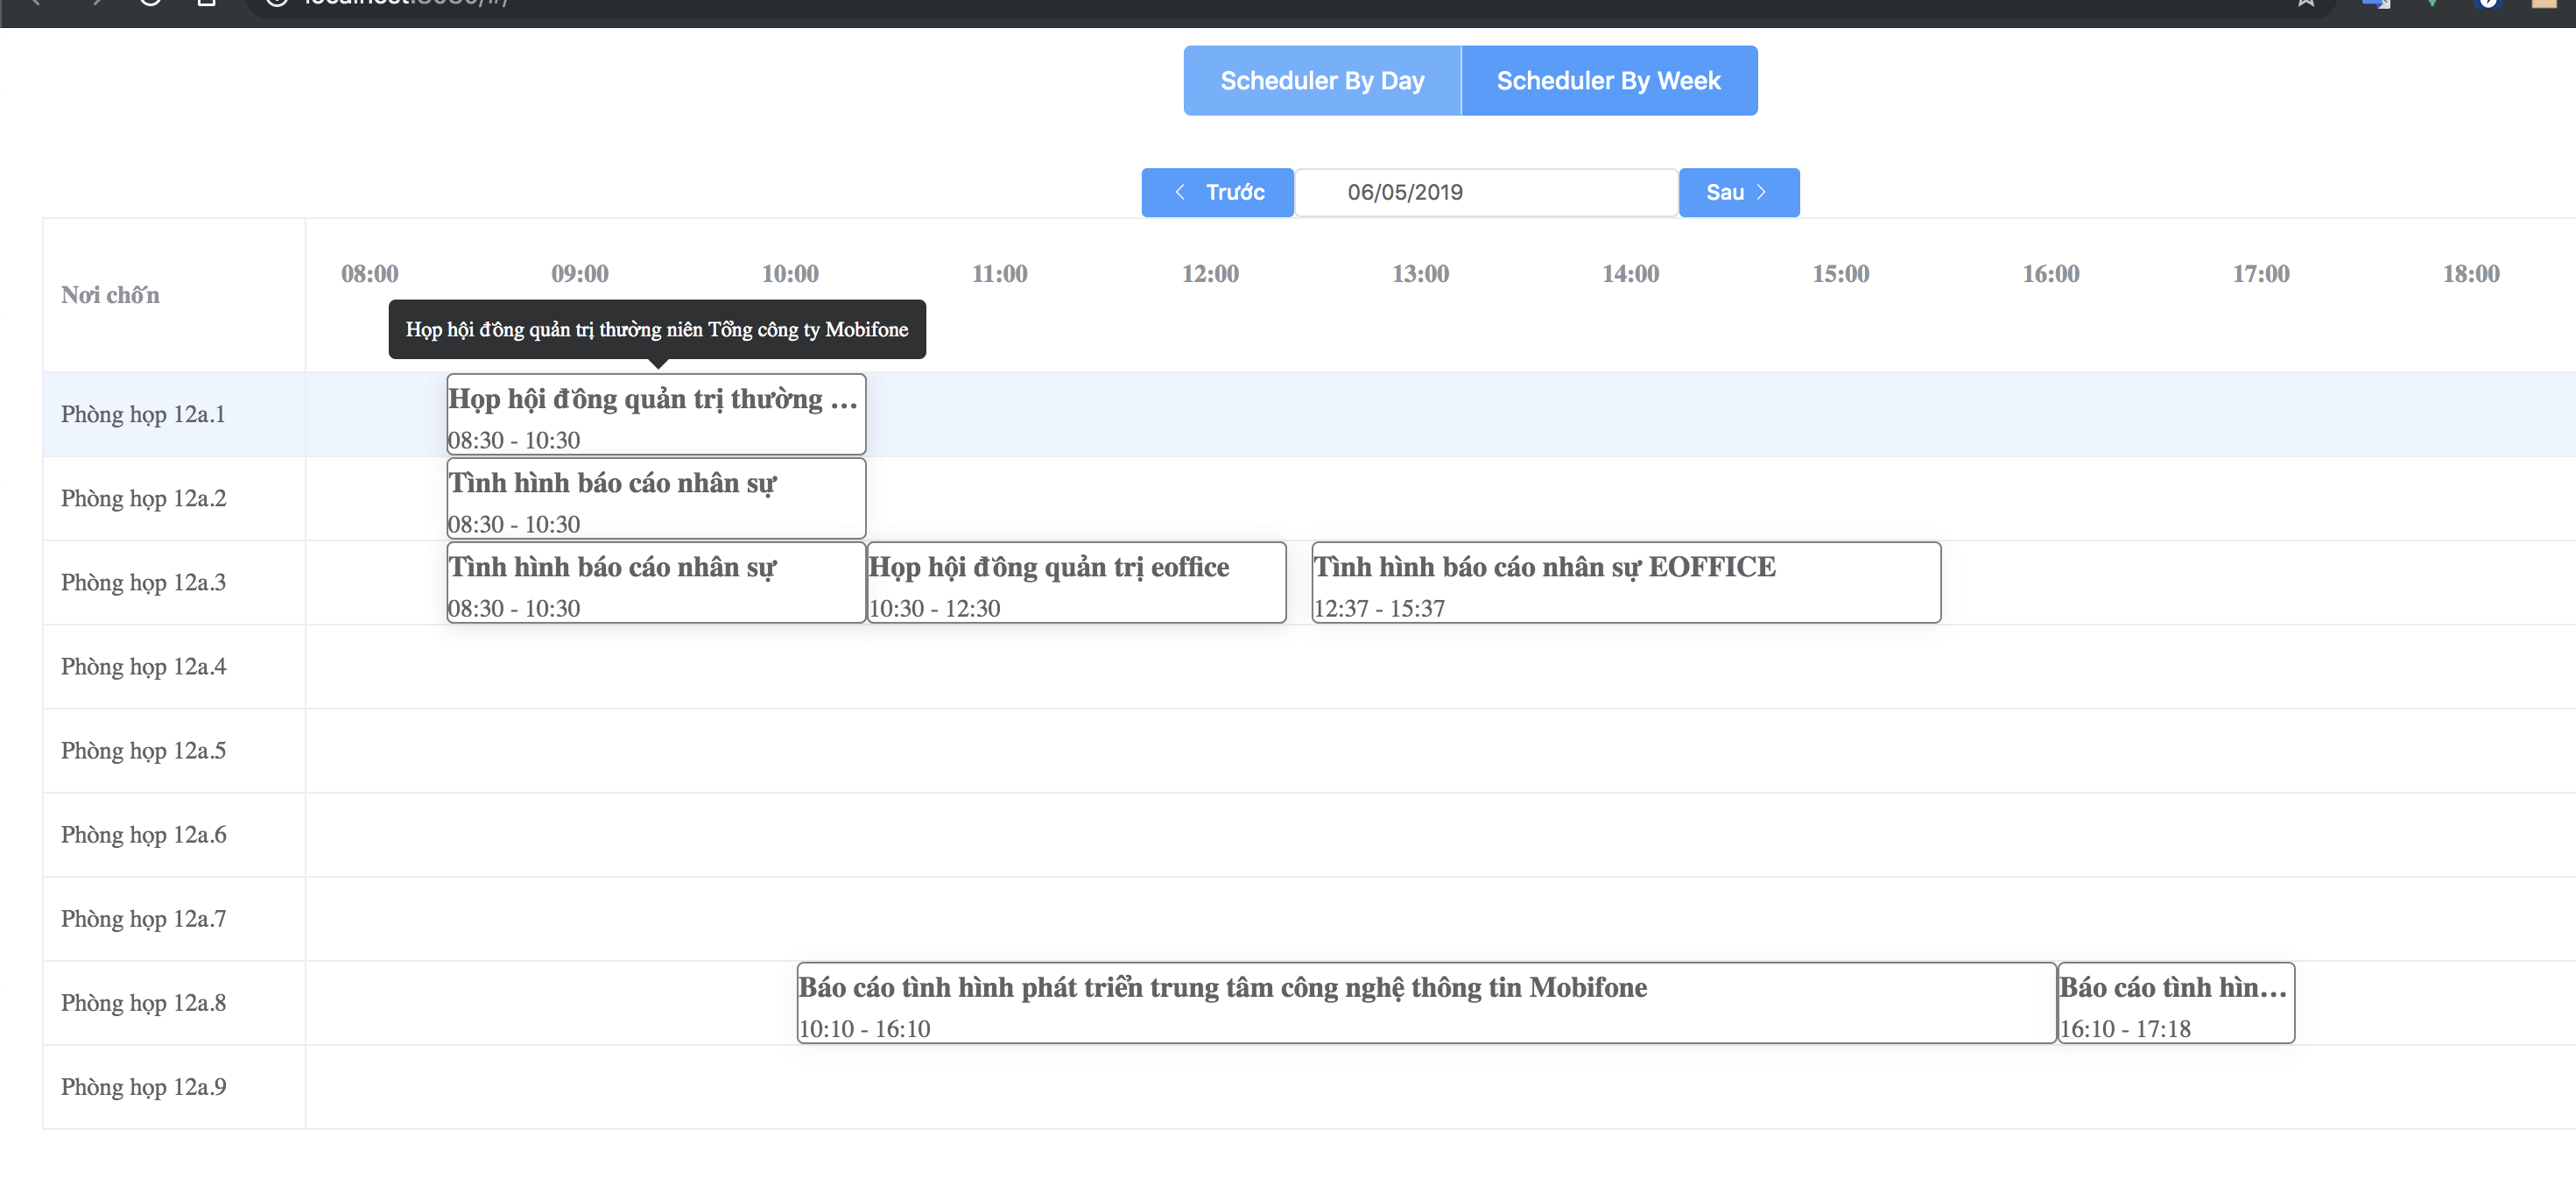Open Tình hình báo cáo nhân sự EOFFICE event
Screen dimensions: 2576x1179
[1625, 583]
